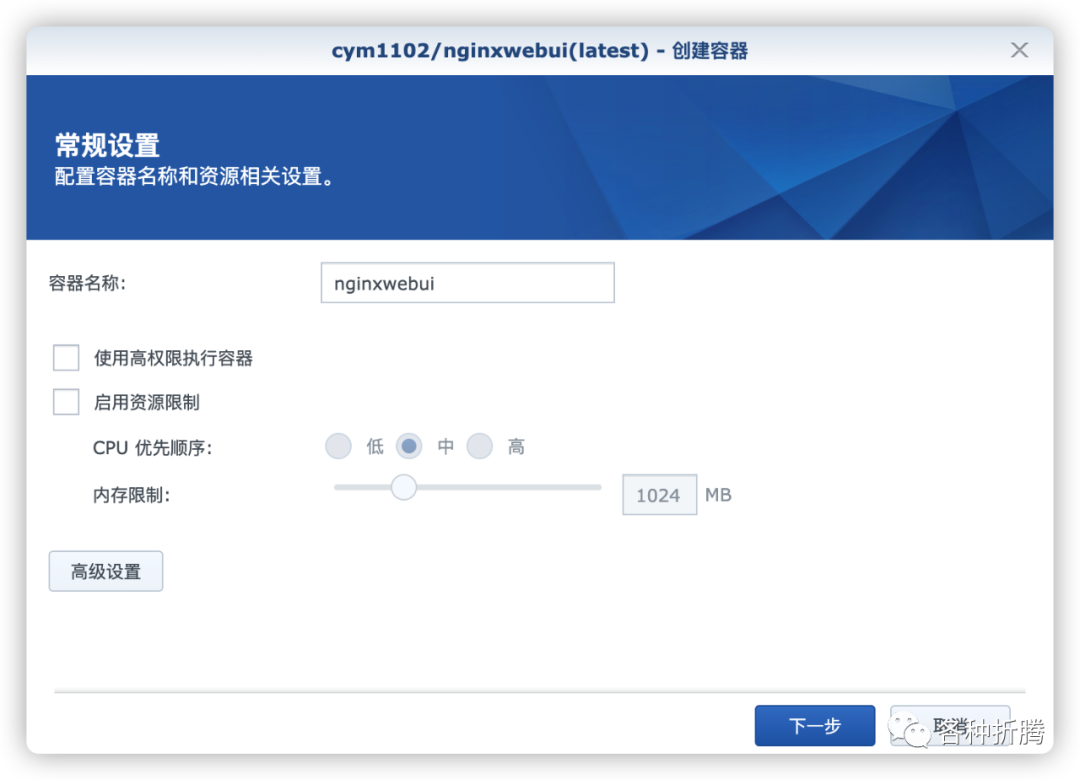Viewport: 1080px width, 780px height.
Task: Click the 高 label next to radio
Action: [x=516, y=447]
